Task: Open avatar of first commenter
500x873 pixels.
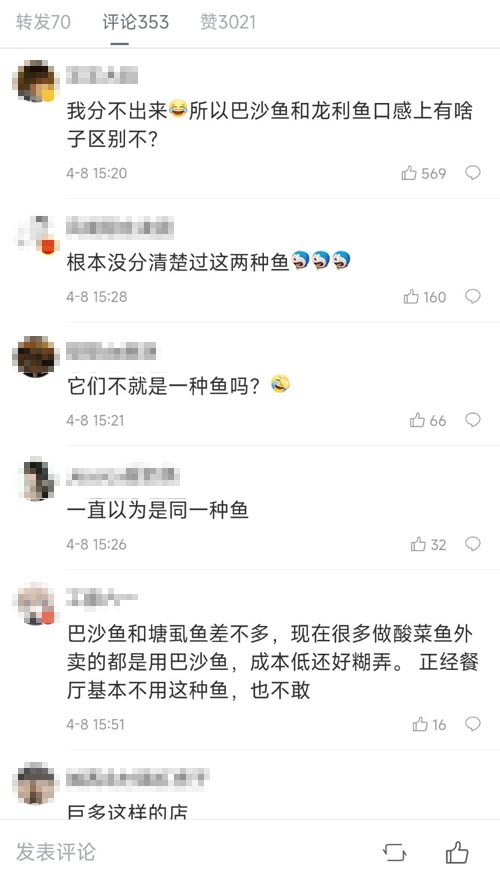Action: 36,81
